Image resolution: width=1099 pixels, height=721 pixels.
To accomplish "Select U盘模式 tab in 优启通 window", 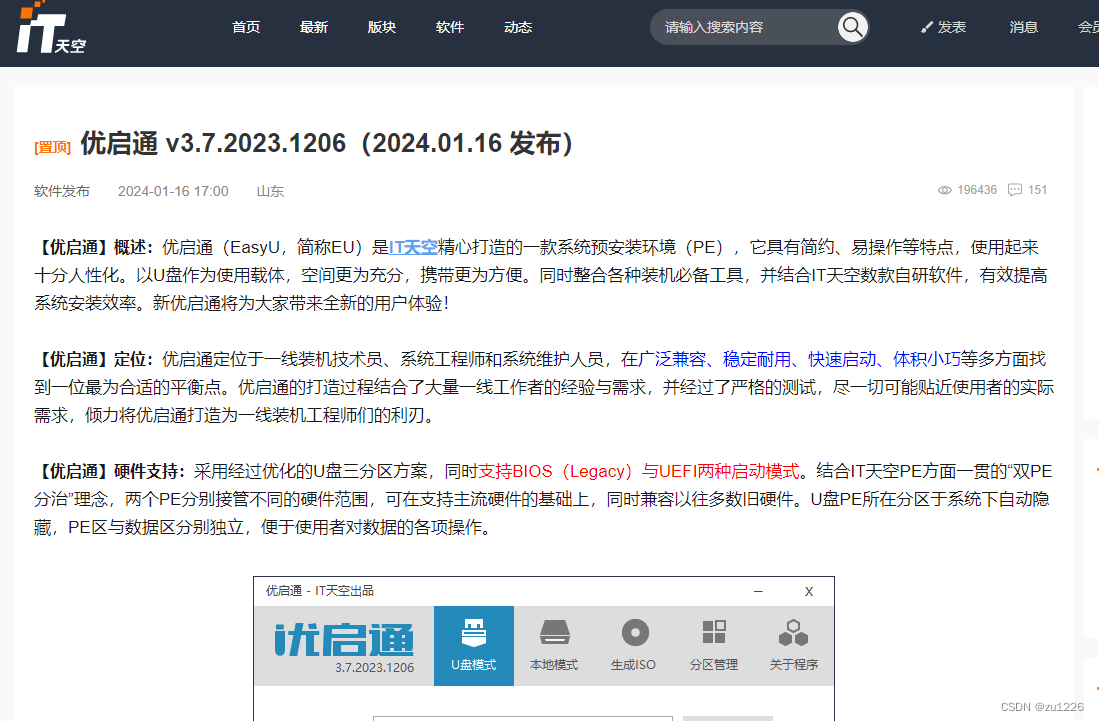I will tap(474, 645).
